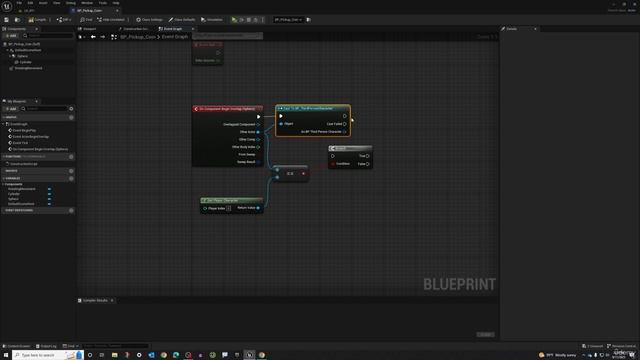Toggle Sphere variable visibility icon
The image size is (640, 360).
pyautogui.click(x=49, y=199)
